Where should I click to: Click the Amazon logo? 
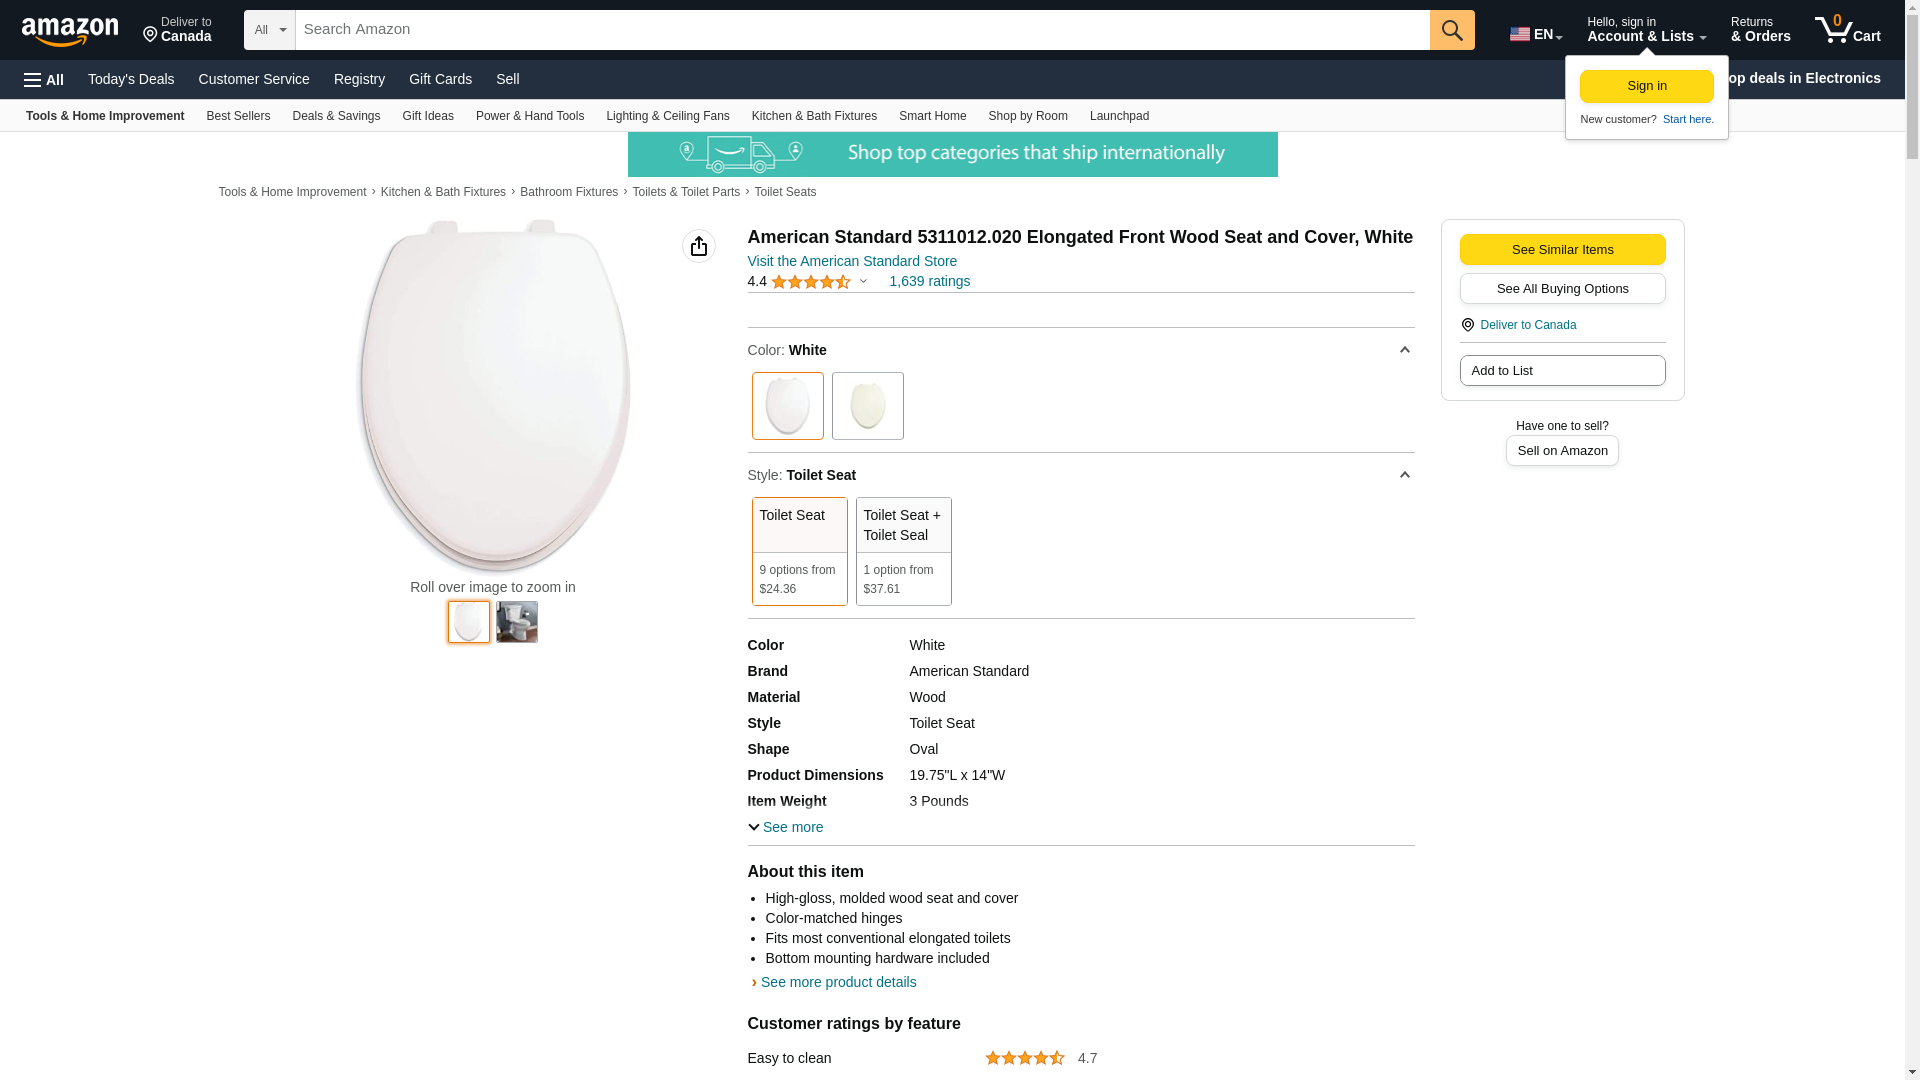point(70,31)
